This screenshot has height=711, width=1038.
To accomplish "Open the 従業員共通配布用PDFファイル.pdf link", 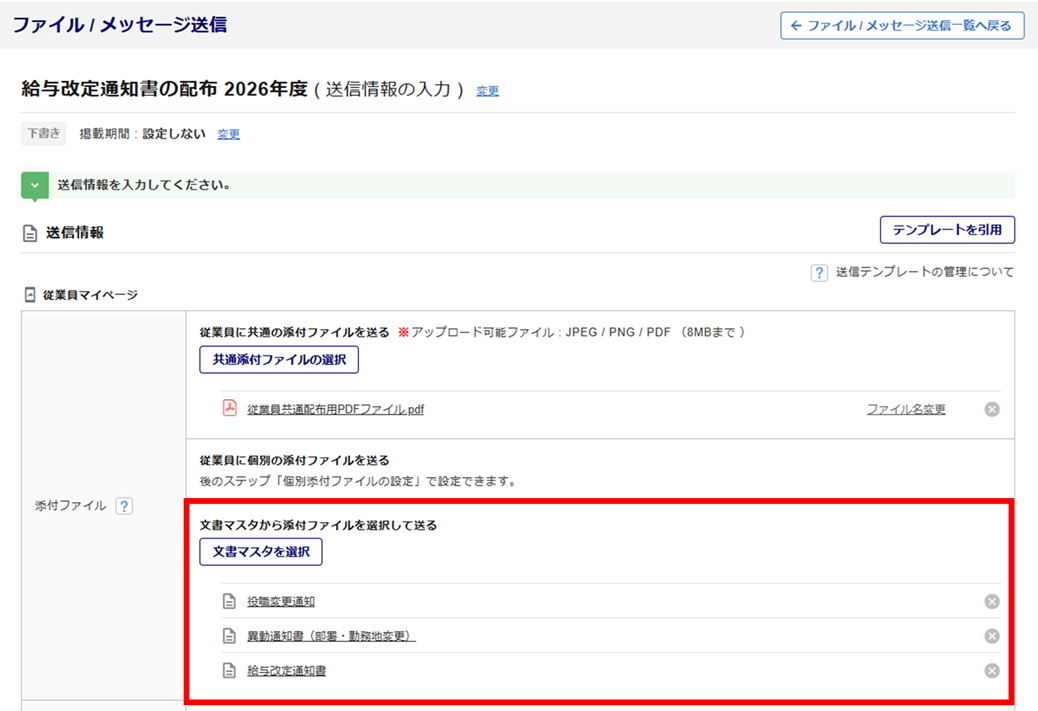I will click(335, 409).
